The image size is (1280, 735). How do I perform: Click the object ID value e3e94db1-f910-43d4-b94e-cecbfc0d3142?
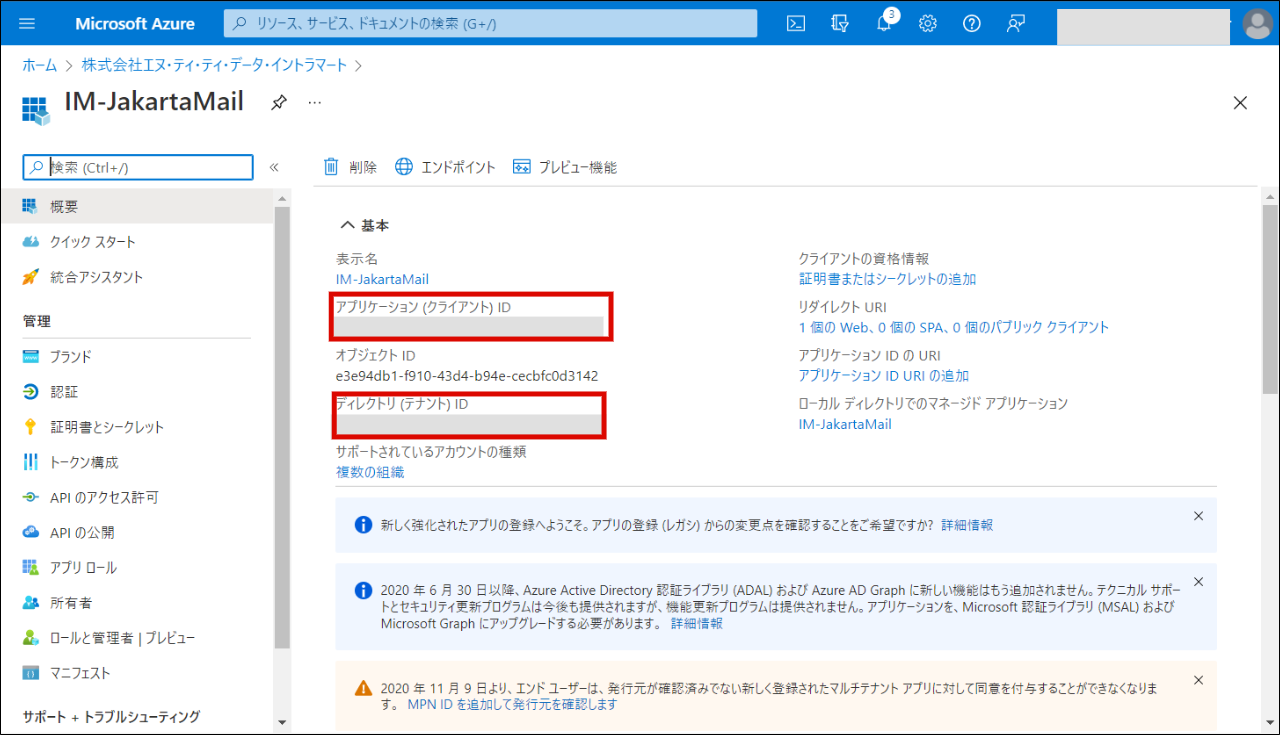(467, 376)
